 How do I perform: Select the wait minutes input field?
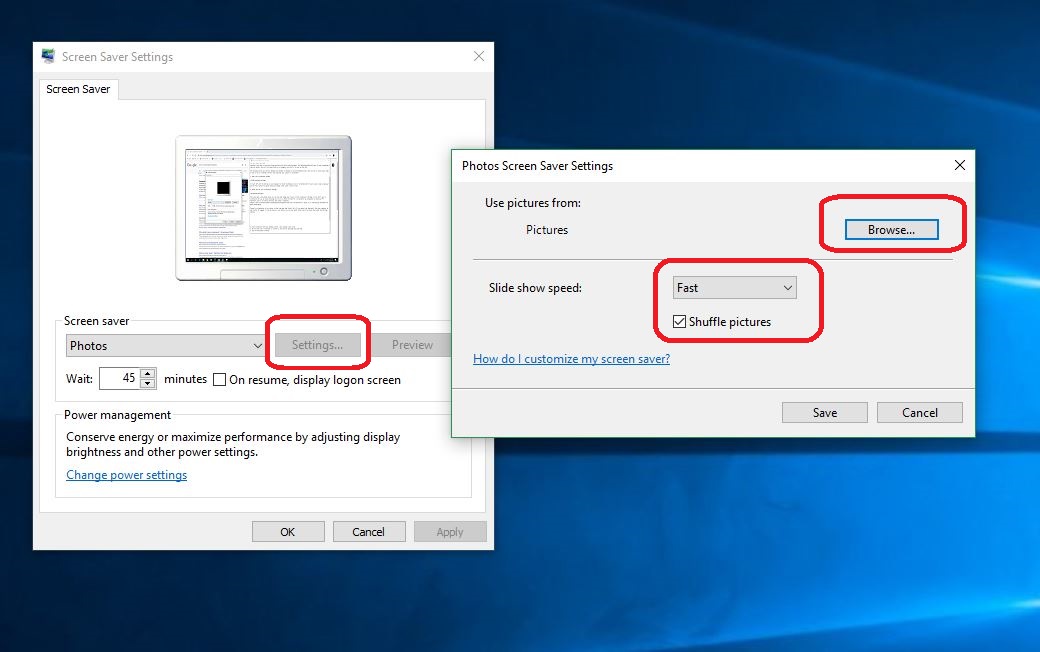[x=122, y=378]
